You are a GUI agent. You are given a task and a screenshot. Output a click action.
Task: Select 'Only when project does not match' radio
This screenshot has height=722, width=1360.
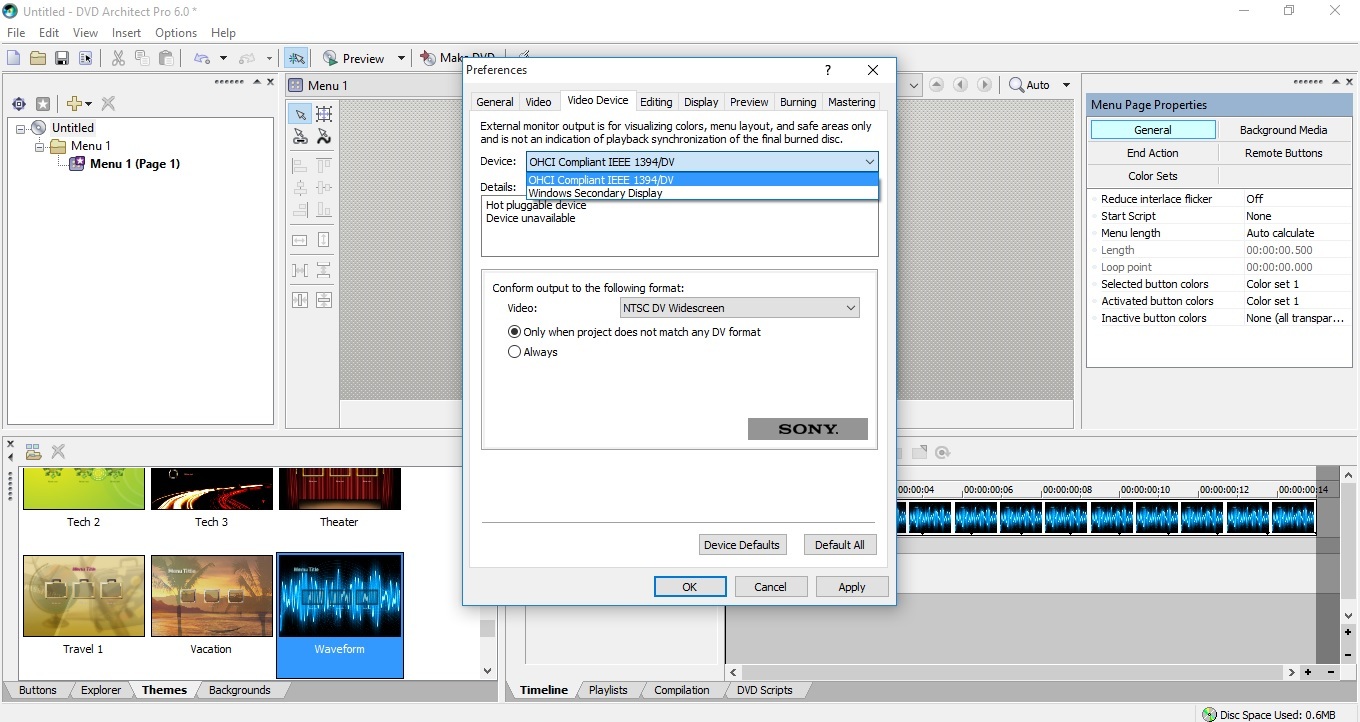point(515,332)
